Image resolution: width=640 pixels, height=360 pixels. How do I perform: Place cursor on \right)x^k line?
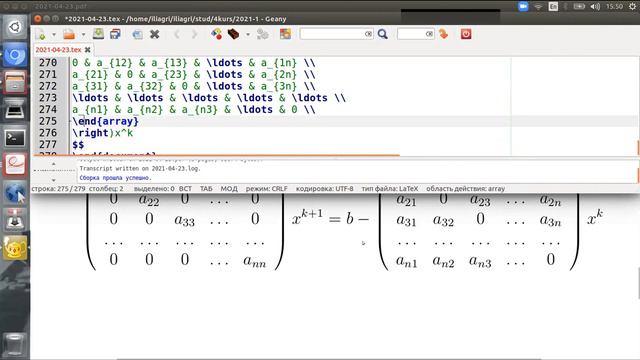click(102, 133)
